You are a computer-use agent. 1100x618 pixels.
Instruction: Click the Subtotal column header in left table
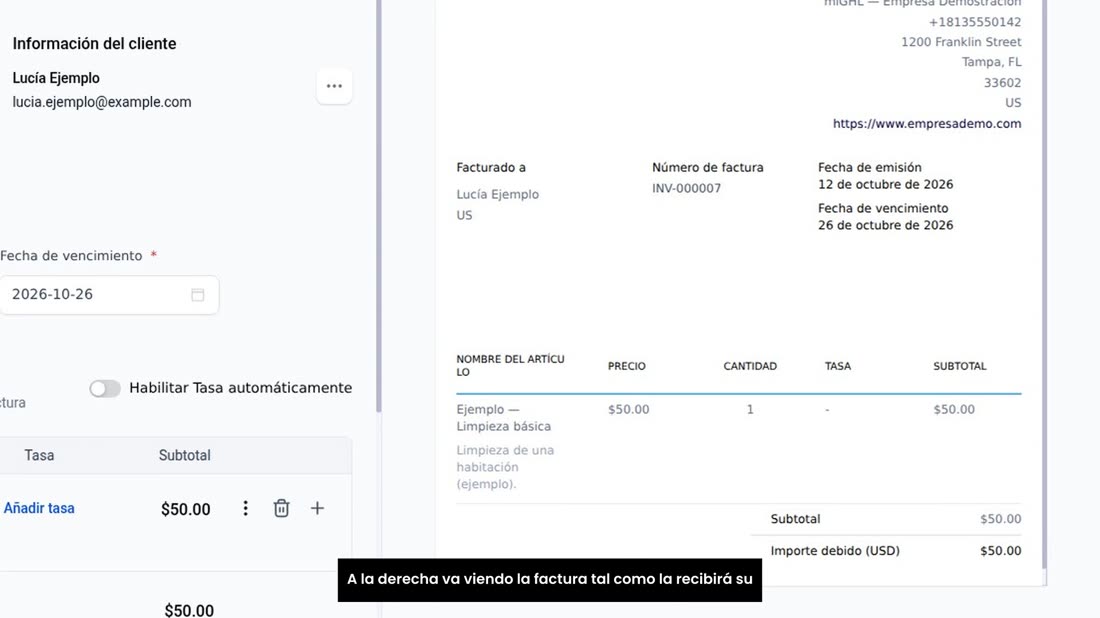click(x=185, y=455)
